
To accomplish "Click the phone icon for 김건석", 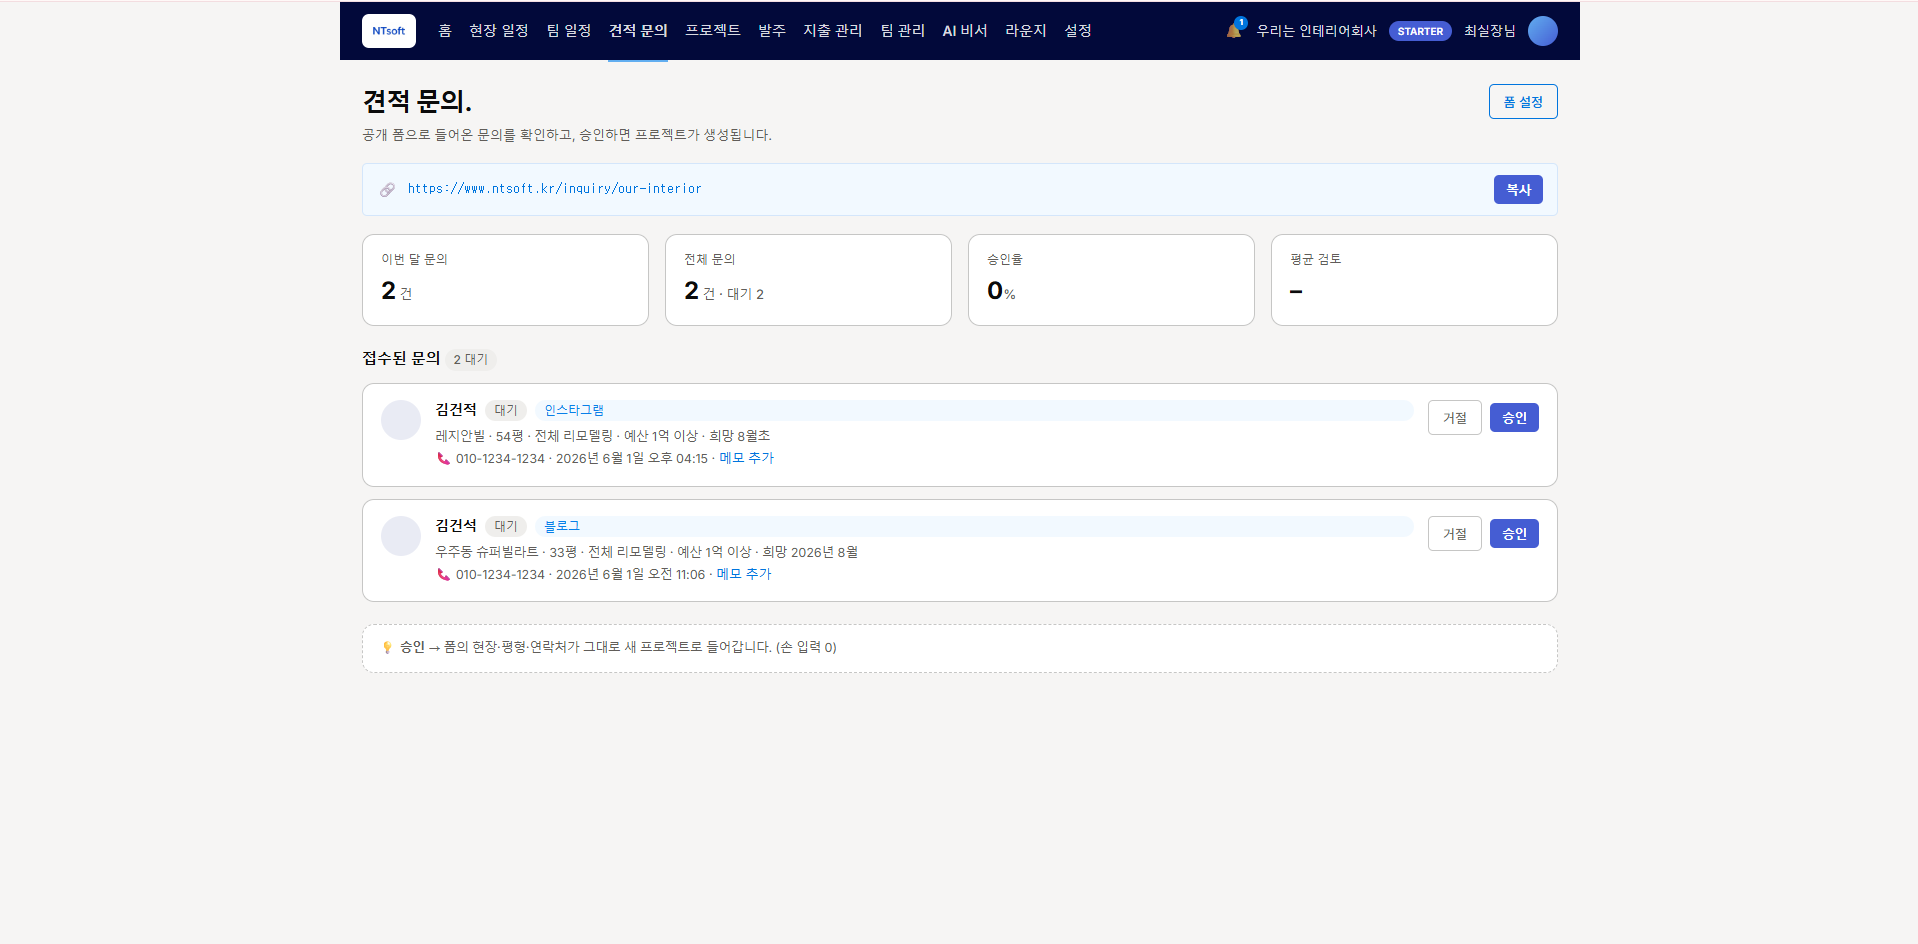I will 443,575.
